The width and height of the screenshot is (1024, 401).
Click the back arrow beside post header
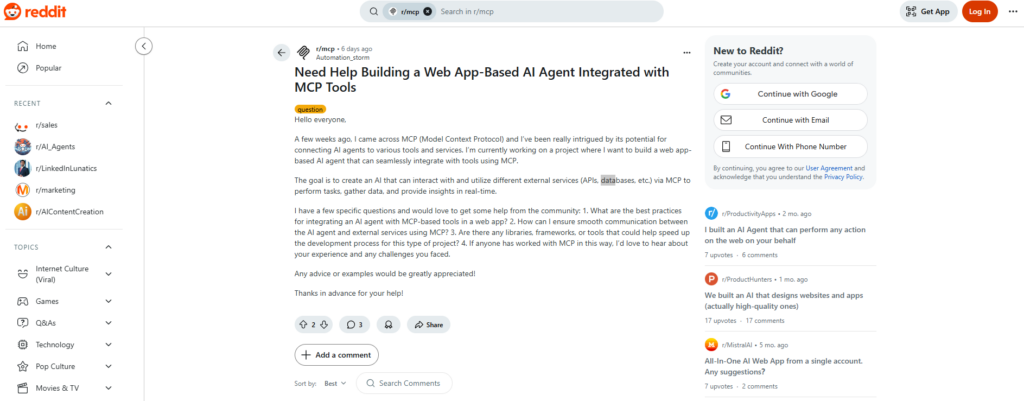coord(281,52)
